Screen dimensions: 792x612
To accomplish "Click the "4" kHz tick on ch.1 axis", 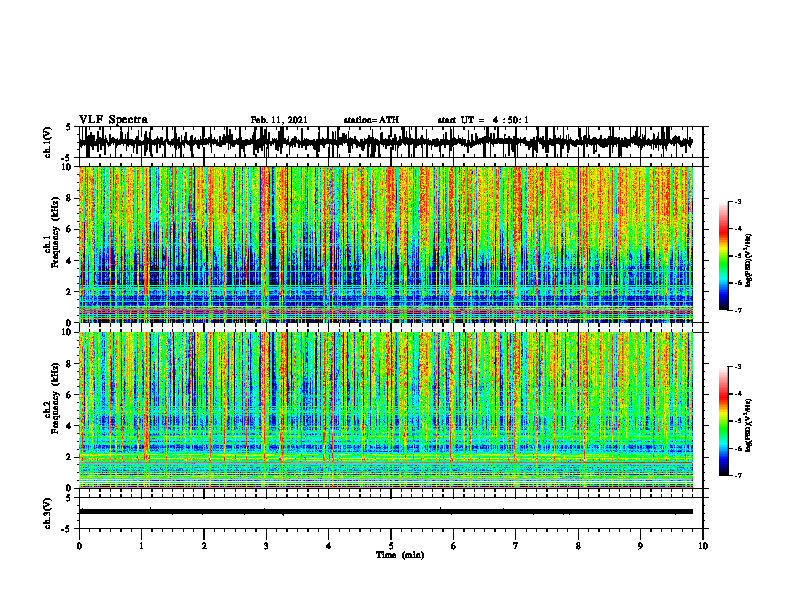I will [x=71, y=261].
